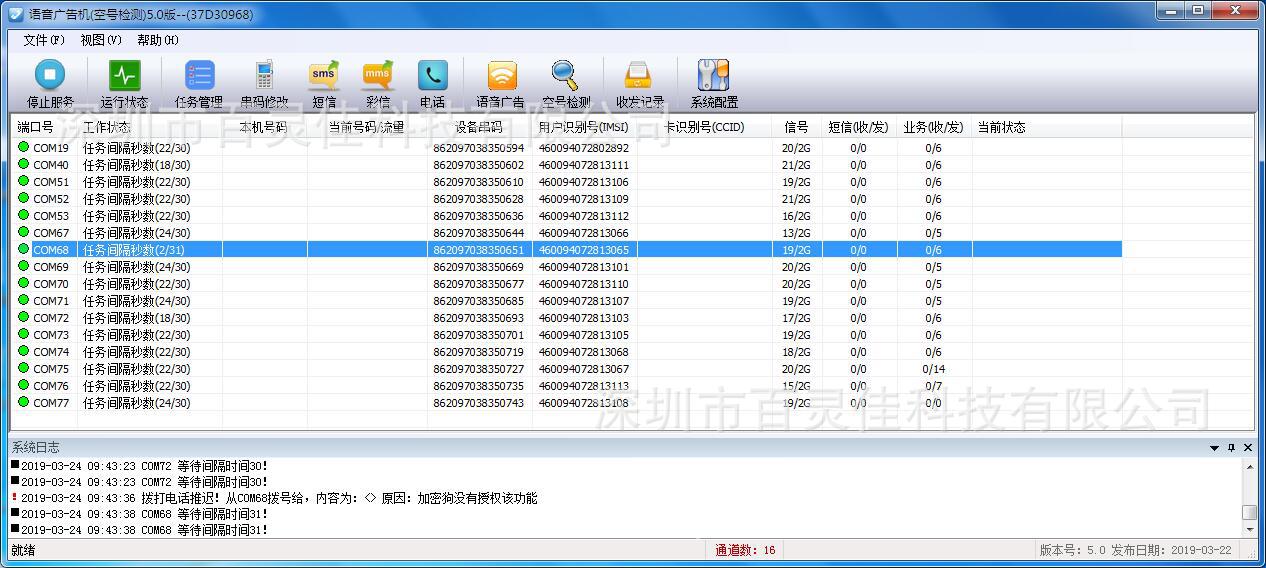Open the 串码修改 IMEI modify tool
Viewport: 1266px width, 568px height.
point(264,84)
